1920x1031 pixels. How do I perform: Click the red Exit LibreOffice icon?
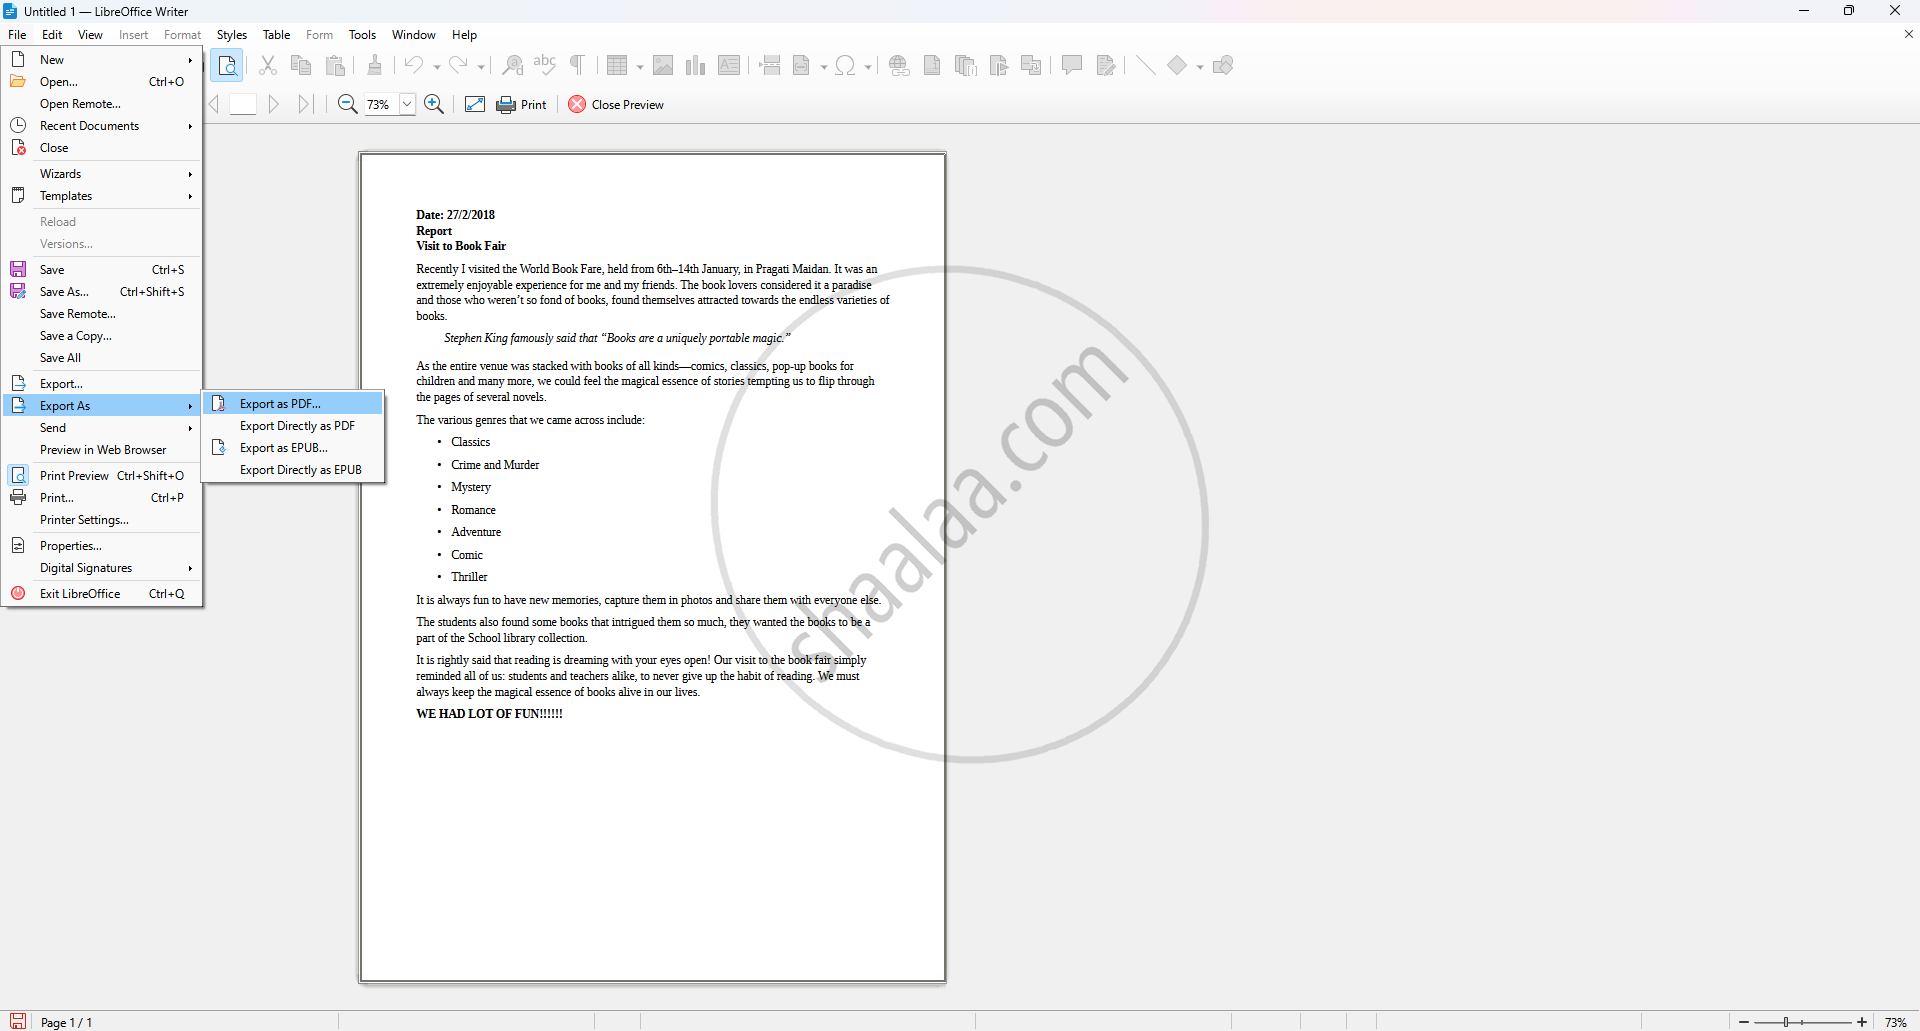pyautogui.click(x=18, y=594)
